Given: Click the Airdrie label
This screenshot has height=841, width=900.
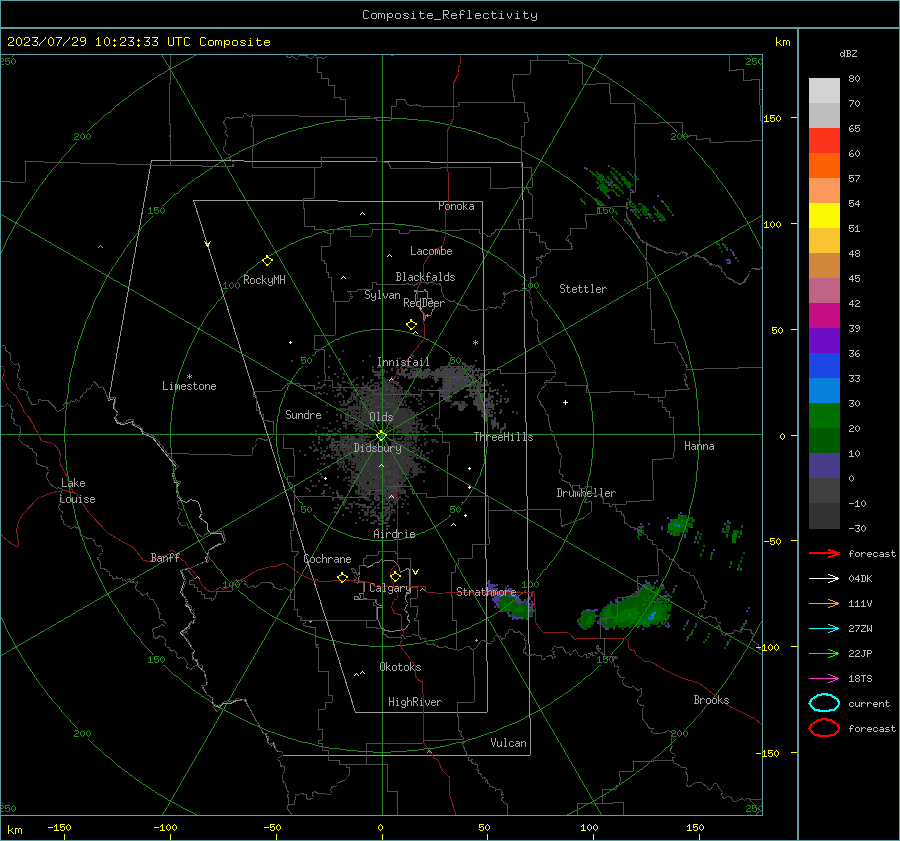Looking at the screenshot, I should point(394,534).
